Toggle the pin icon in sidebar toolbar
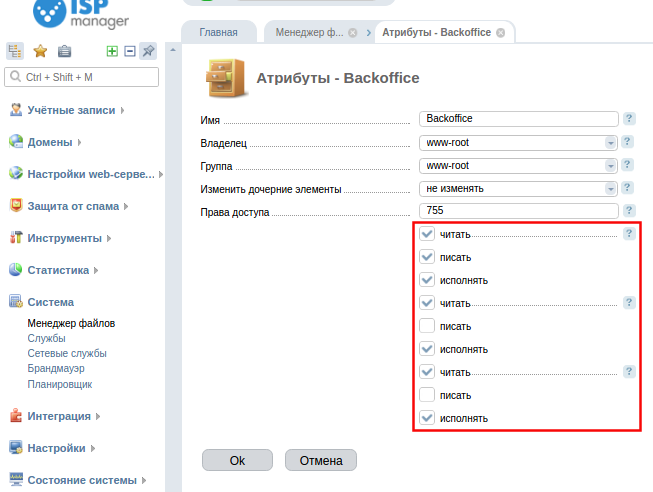 148,51
